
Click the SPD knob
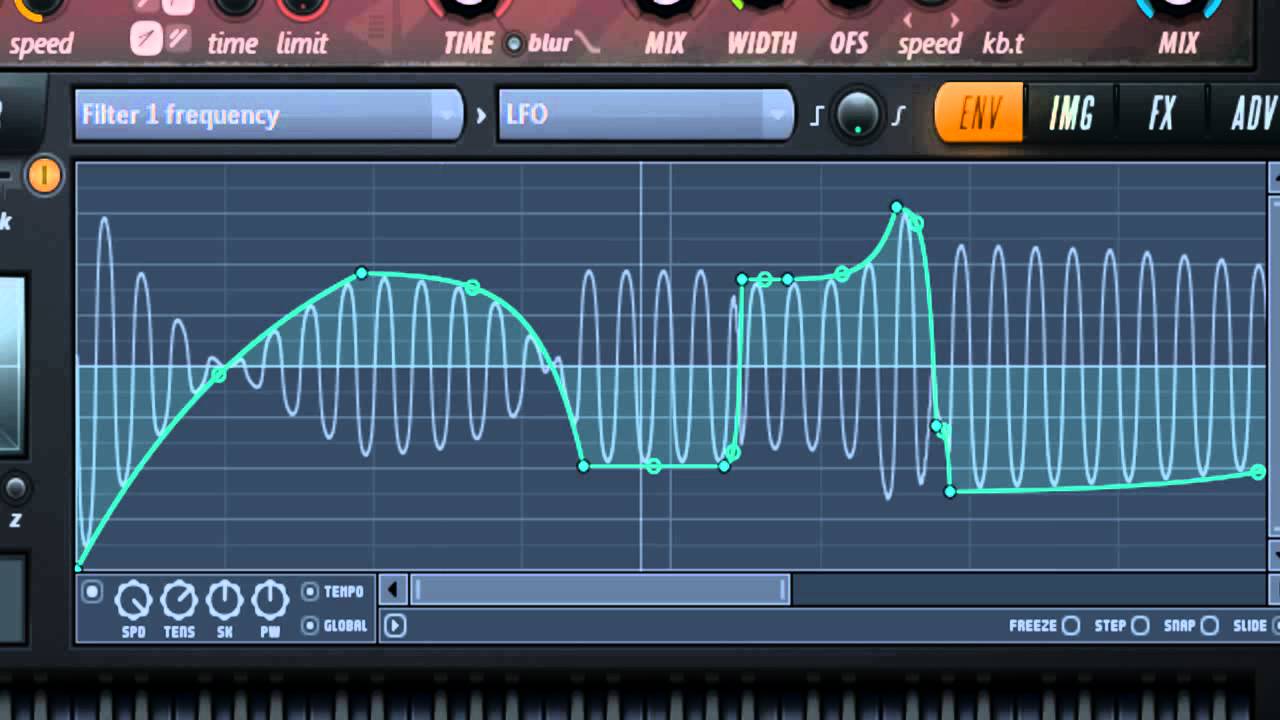(x=133, y=601)
